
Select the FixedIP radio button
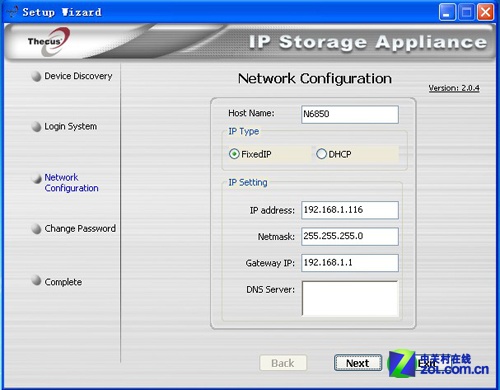[234, 154]
